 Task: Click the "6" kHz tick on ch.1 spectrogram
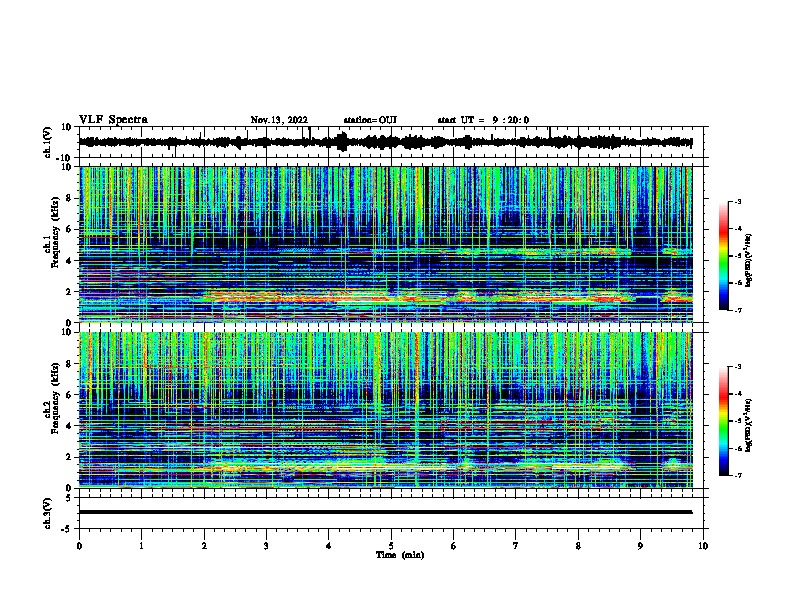click(x=69, y=229)
